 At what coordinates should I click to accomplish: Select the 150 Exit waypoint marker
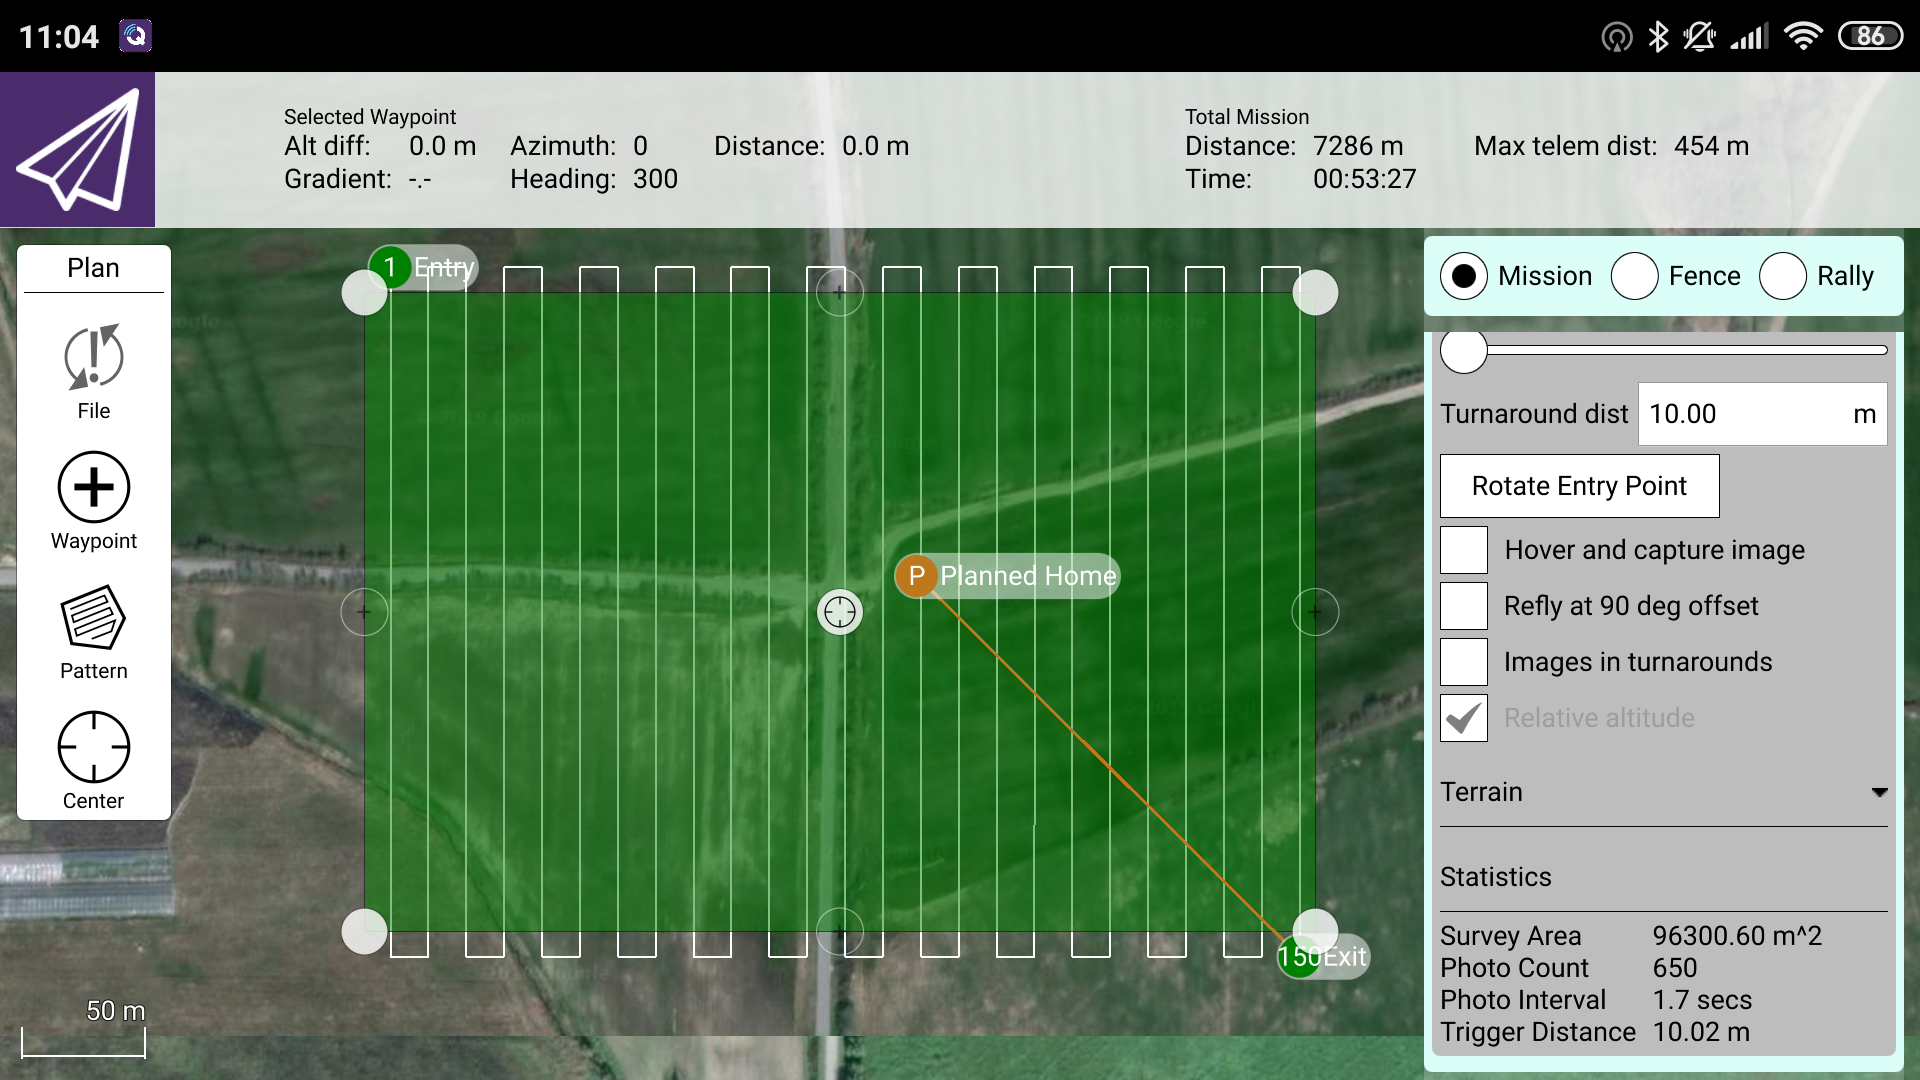tap(1322, 957)
